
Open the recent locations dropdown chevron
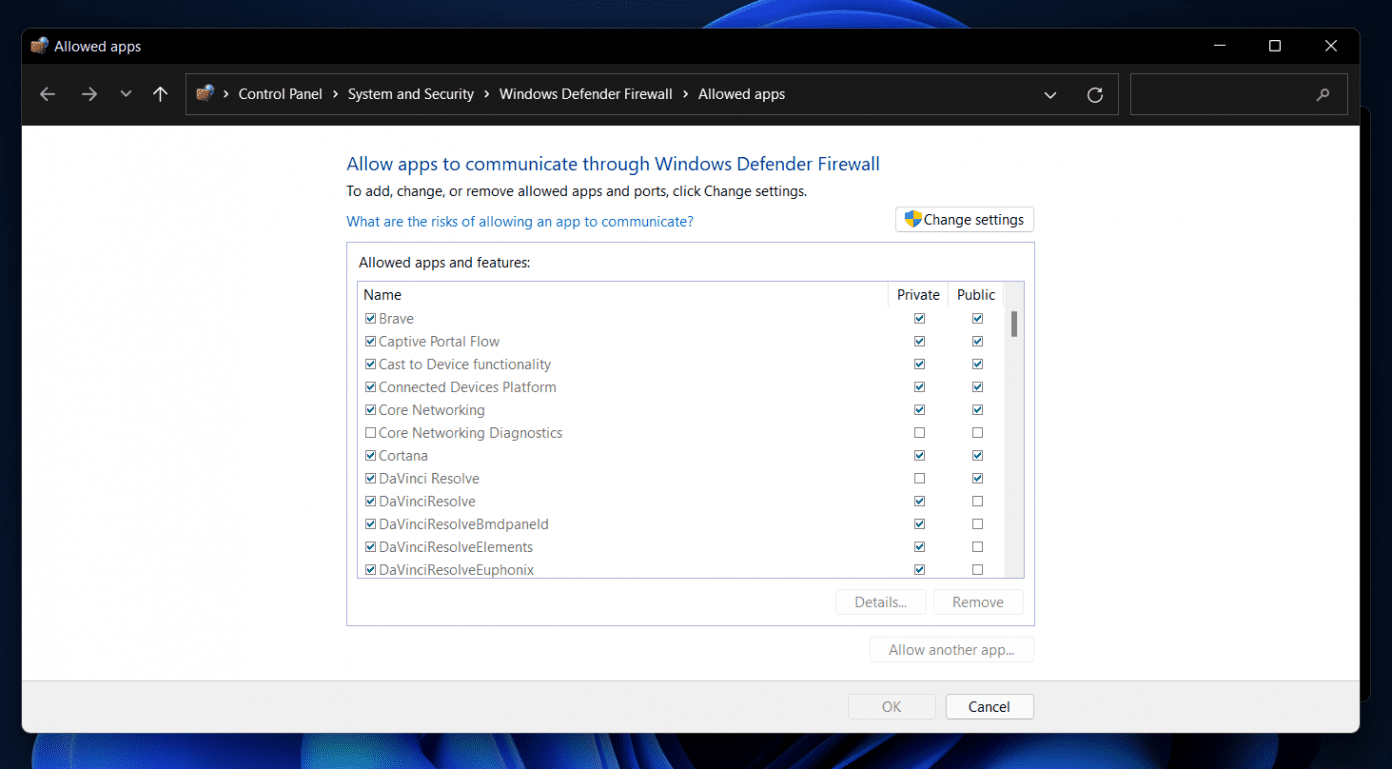tap(126, 94)
